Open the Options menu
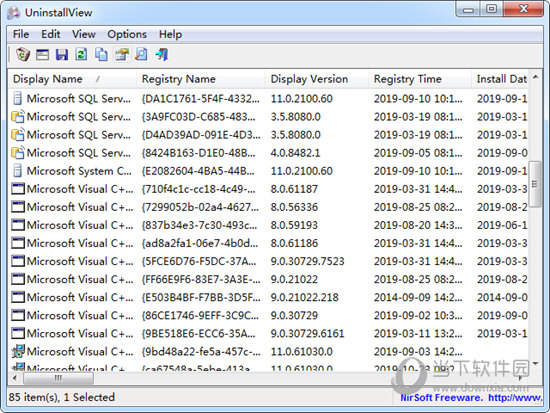This screenshot has width=550, height=413. [x=127, y=34]
